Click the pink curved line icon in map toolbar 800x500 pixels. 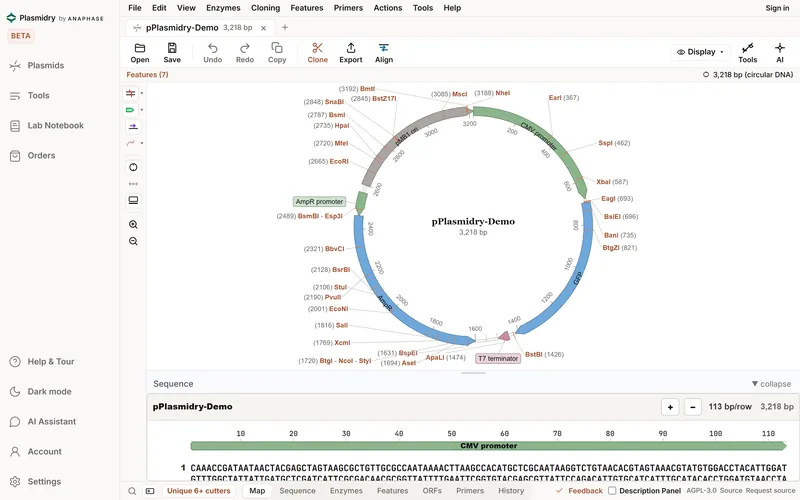[x=131, y=143]
